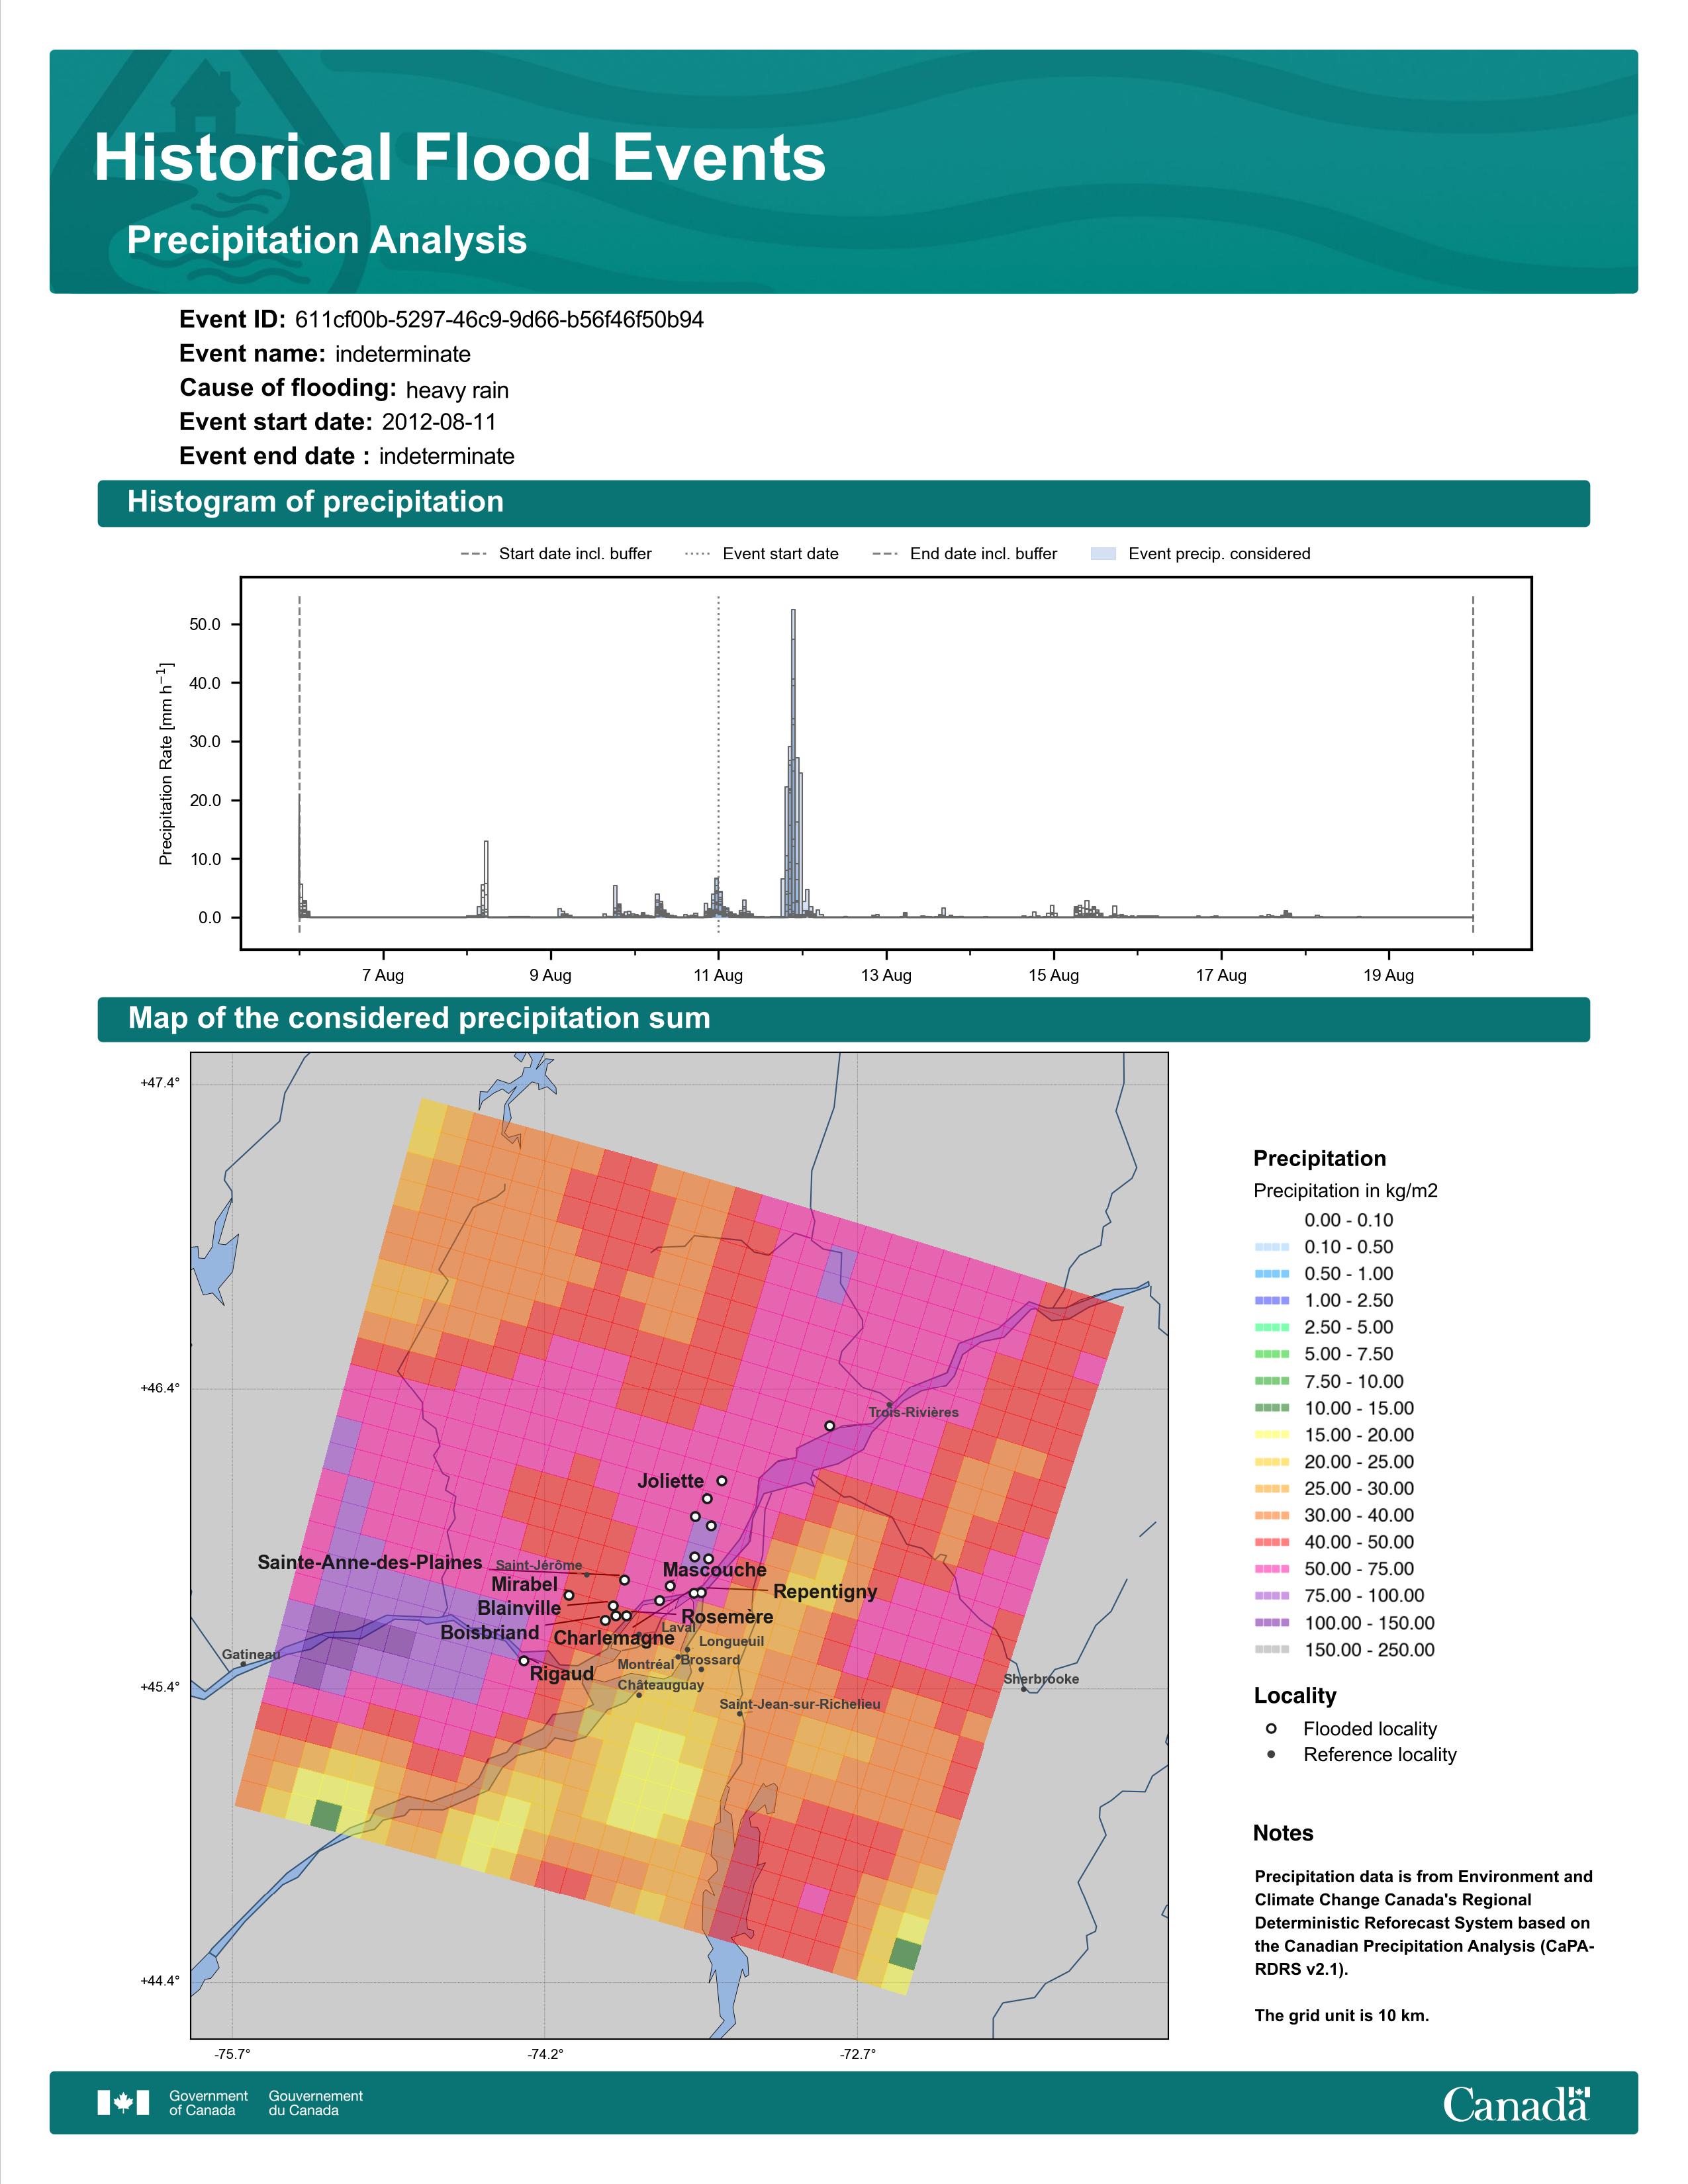Click the Event precip. considered legend box
This screenshot has width=1688, height=2184.
point(1103,554)
